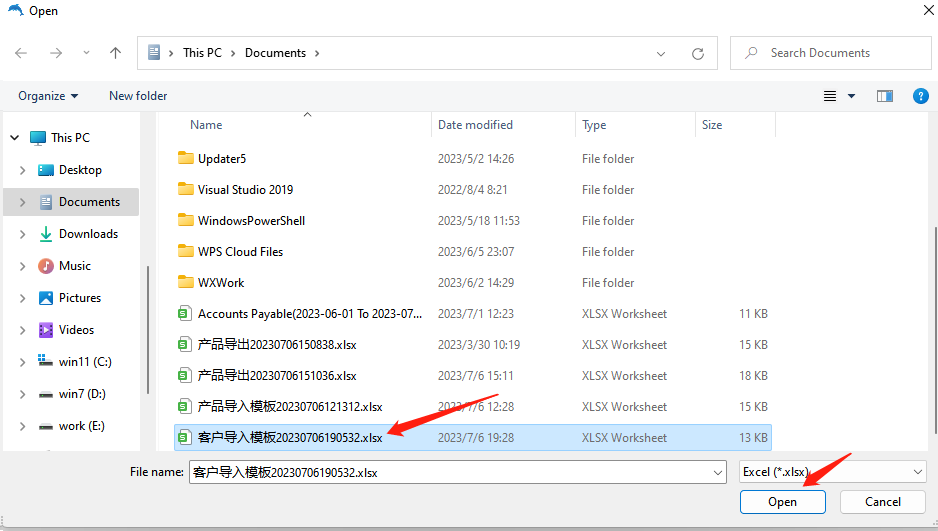Open the Organize menu

point(48,96)
